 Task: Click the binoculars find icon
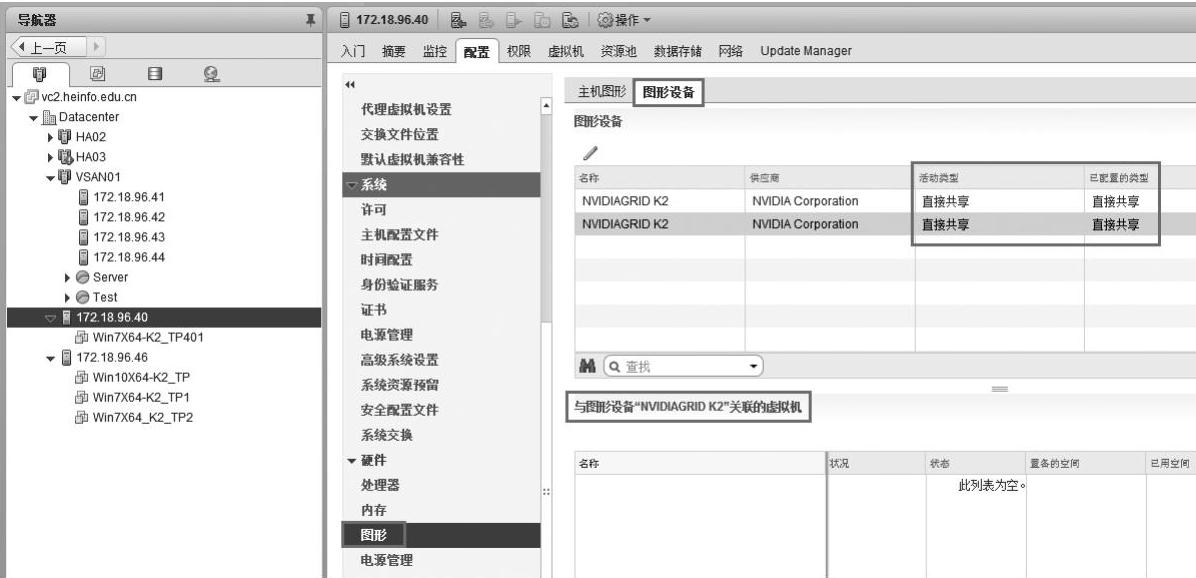point(587,367)
